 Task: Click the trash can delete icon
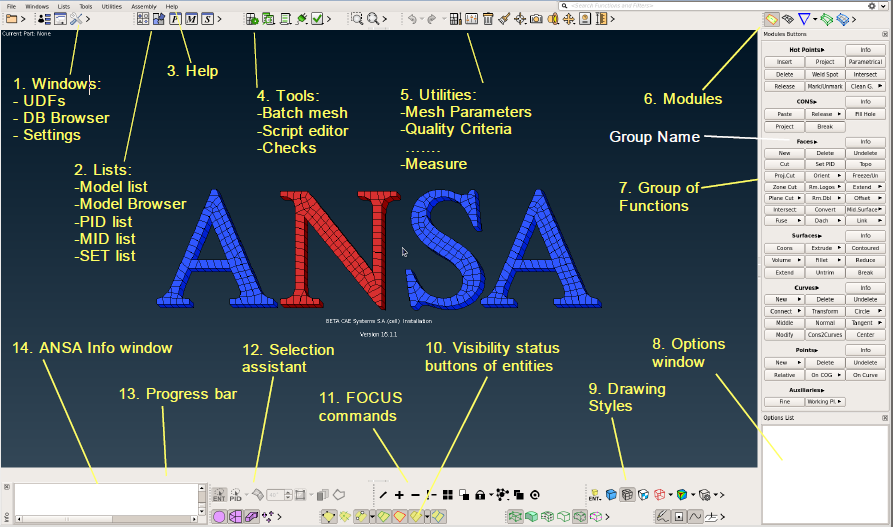[x=488, y=19]
